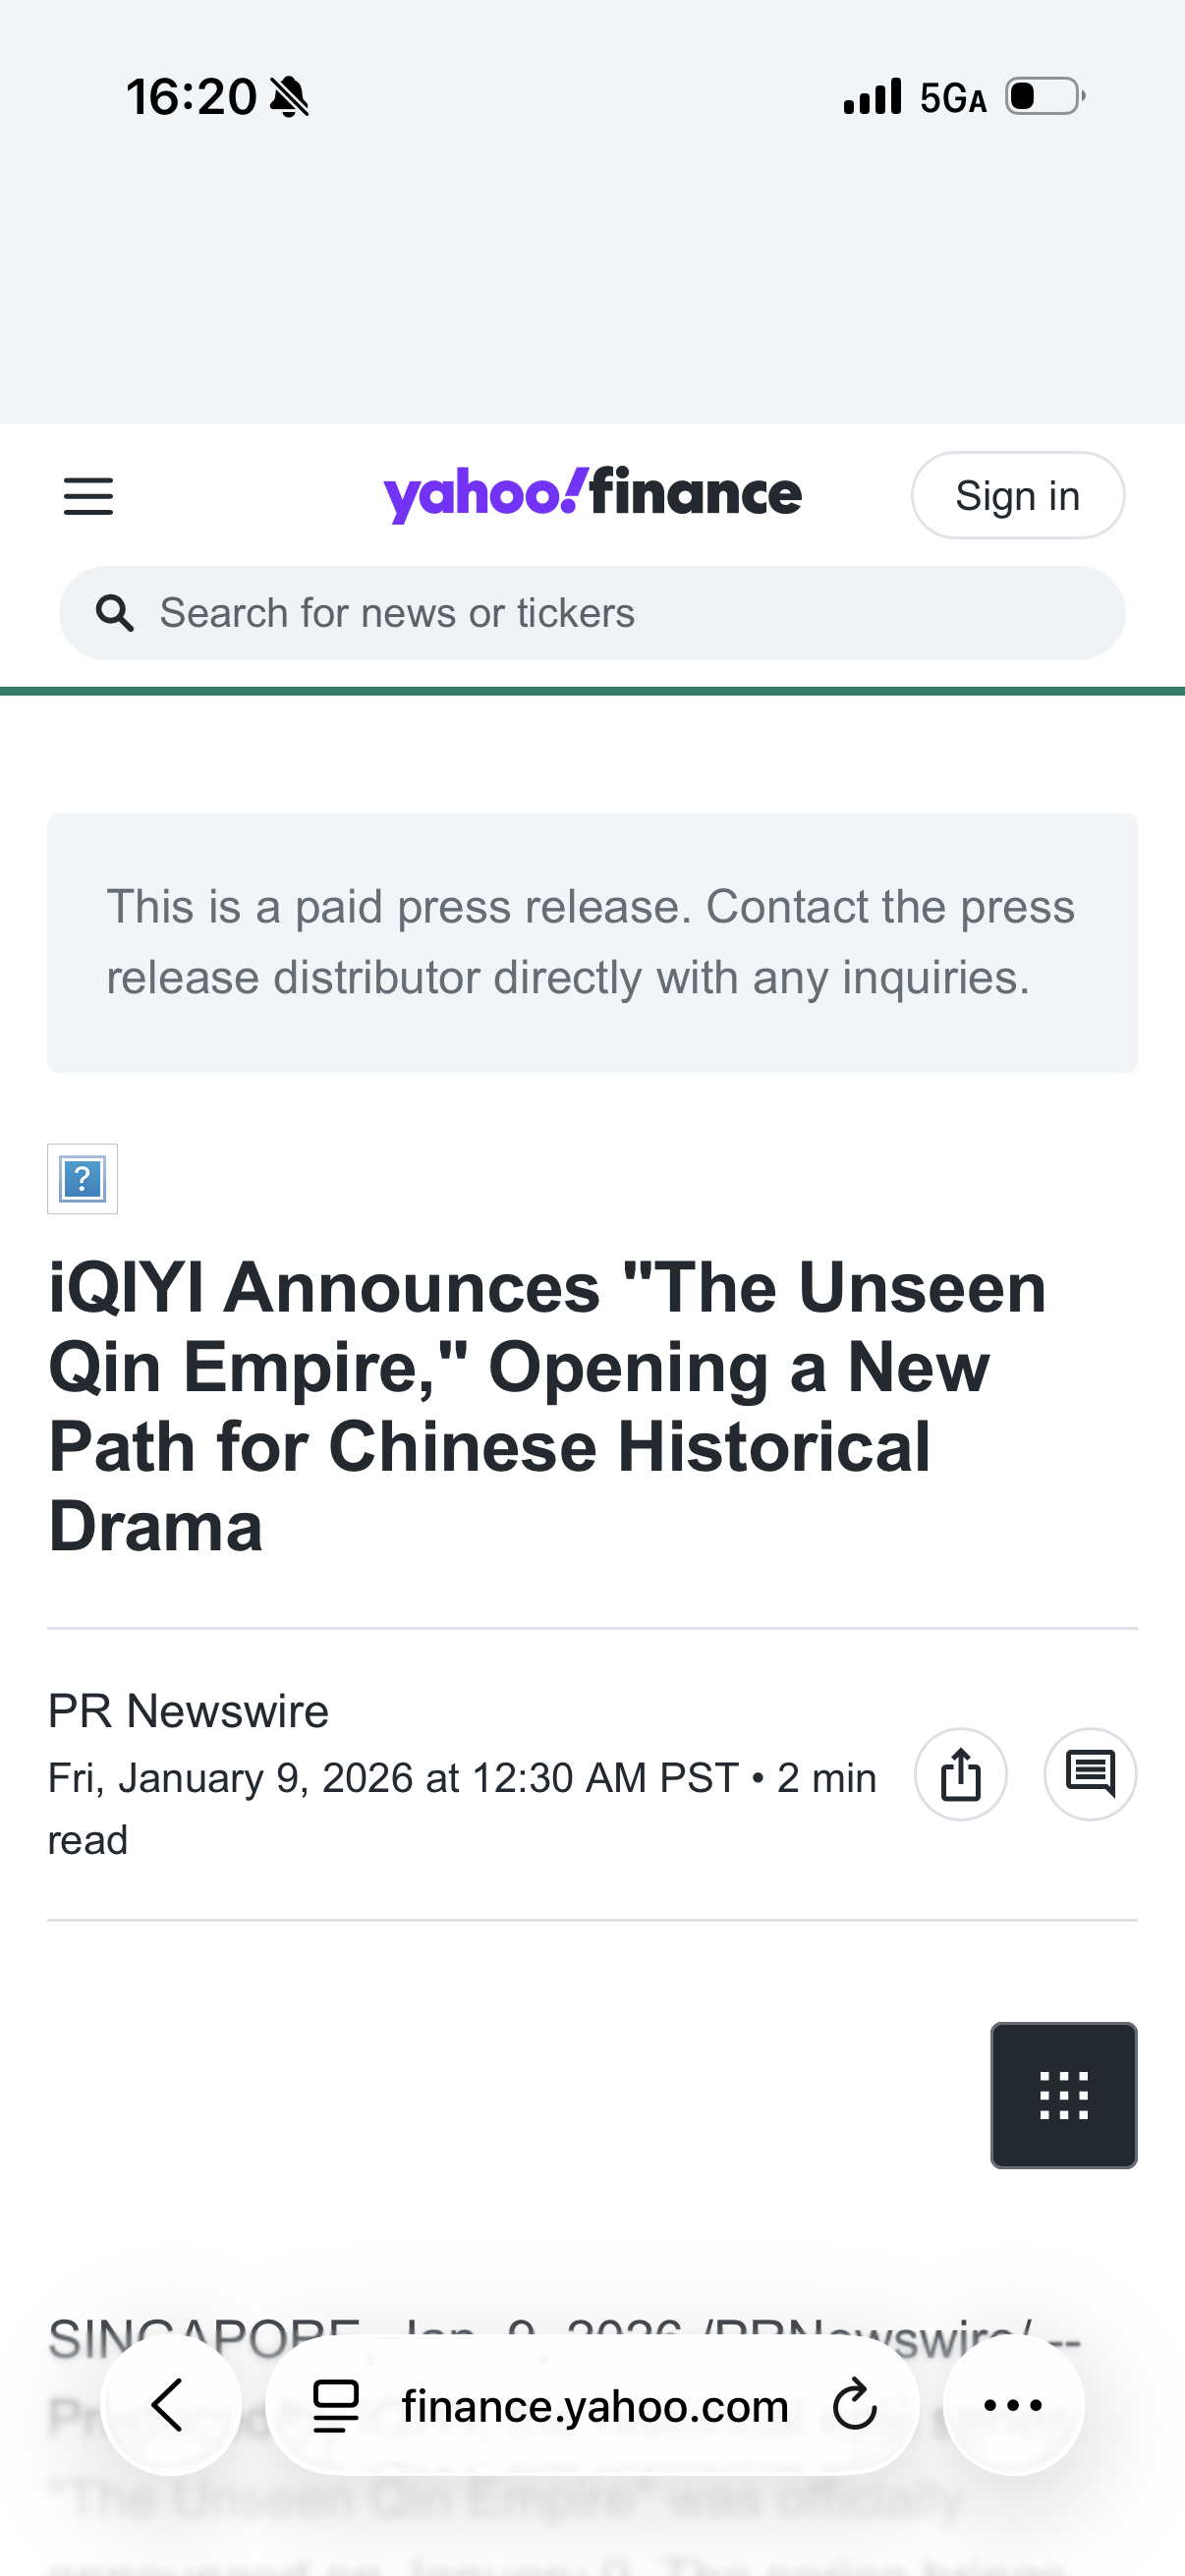Image resolution: width=1185 pixels, height=2576 pixels.
Task: Reload the page with refresh icon
Action: pyautogui.click(x=854, y=2405)
